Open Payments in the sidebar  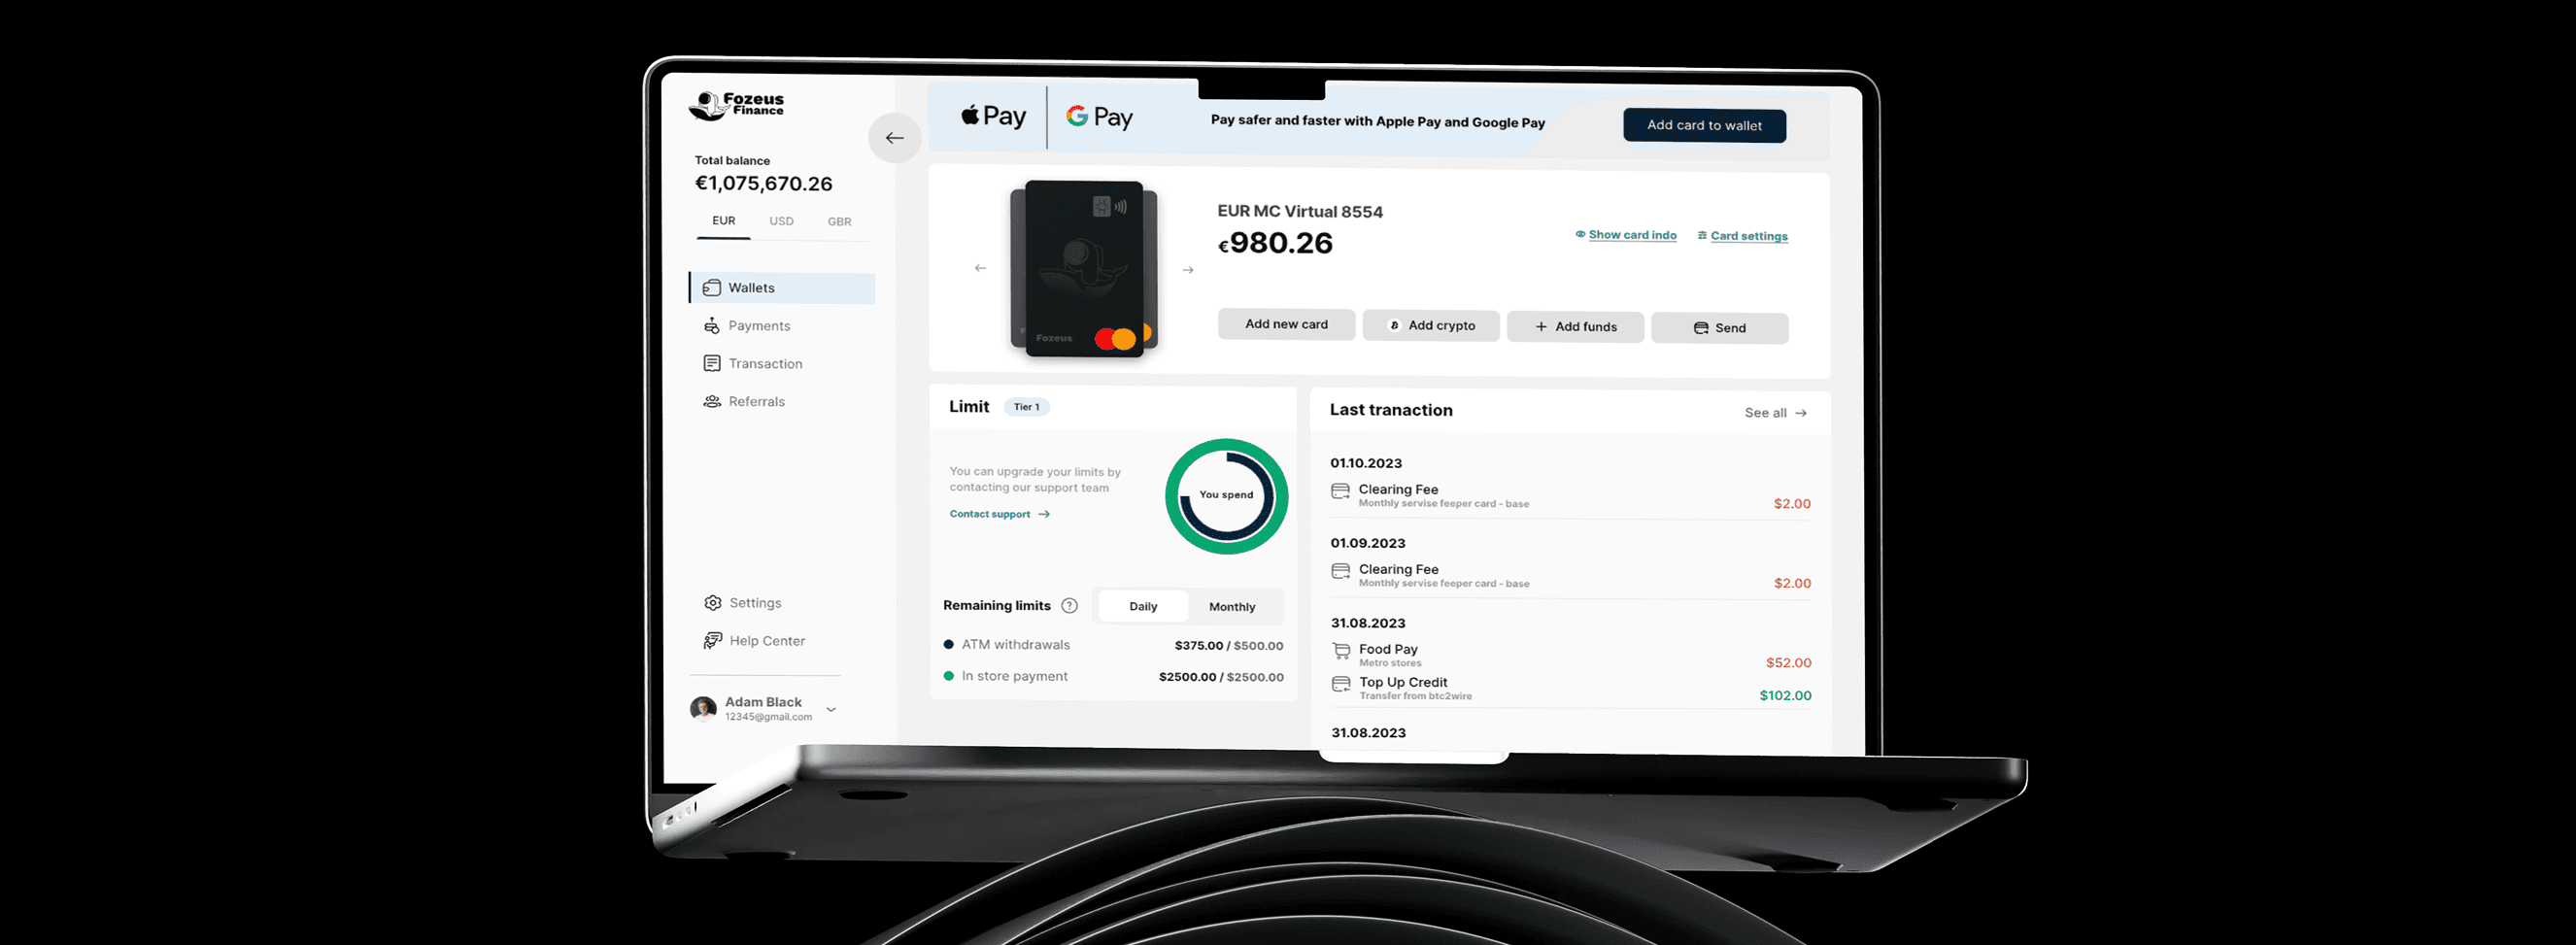tap(746, 326)
